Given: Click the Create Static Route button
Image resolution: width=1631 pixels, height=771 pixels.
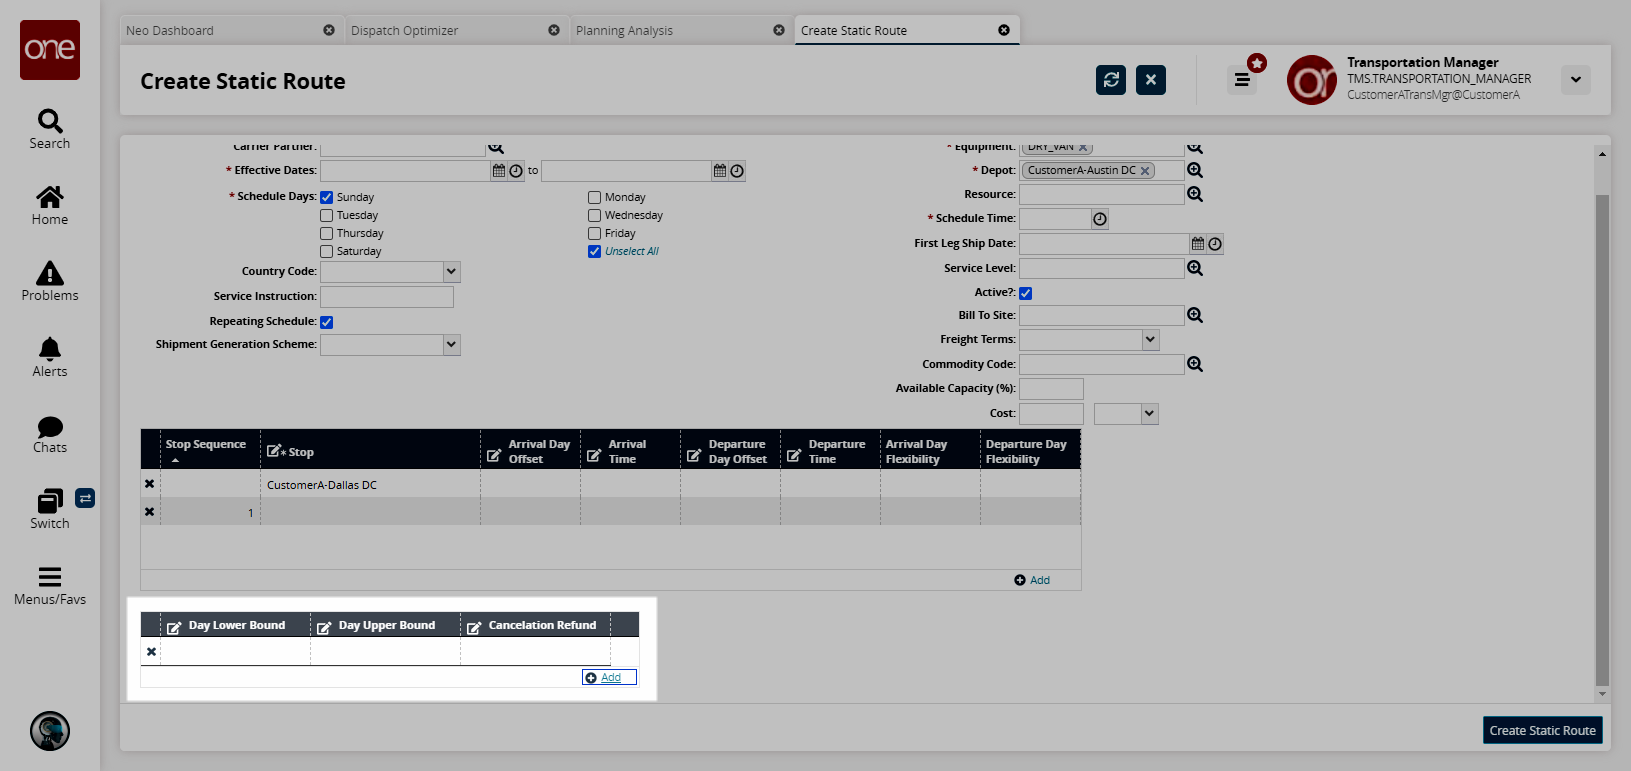Looking at the screenshot, I should coord(1542,731).
